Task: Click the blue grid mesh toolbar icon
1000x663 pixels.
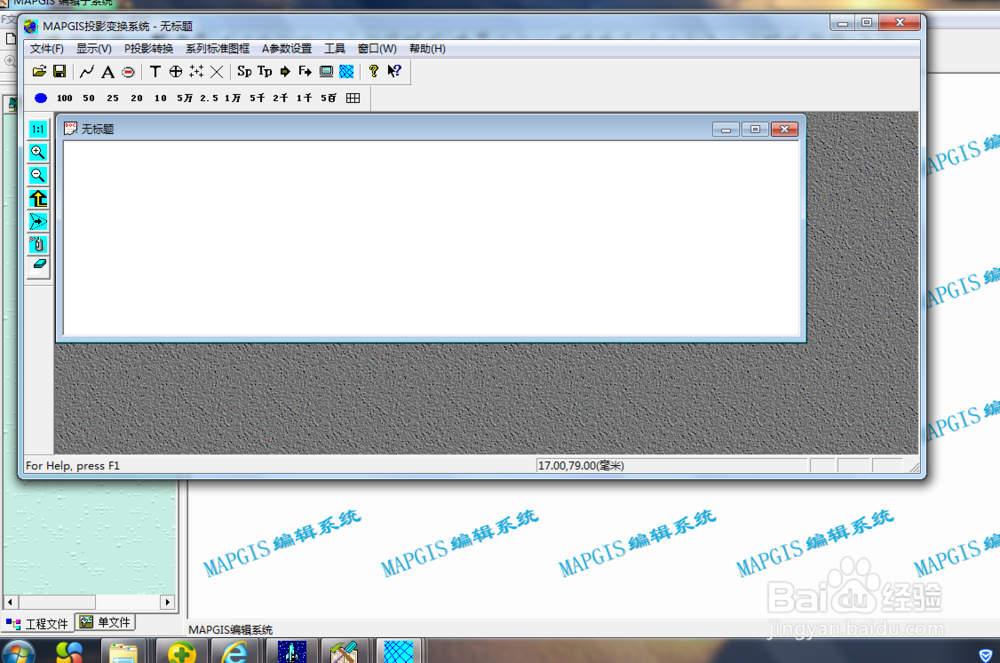Action: coord(346,71)
